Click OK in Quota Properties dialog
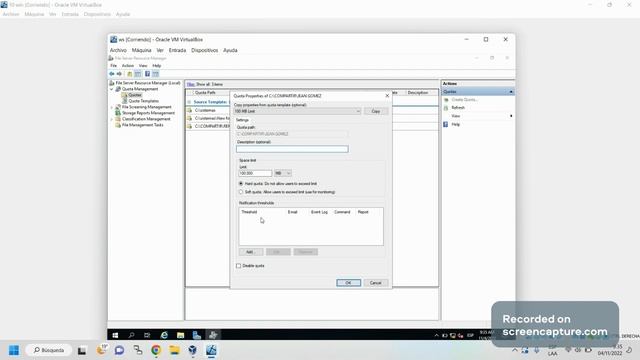 [x=348, y=283]
